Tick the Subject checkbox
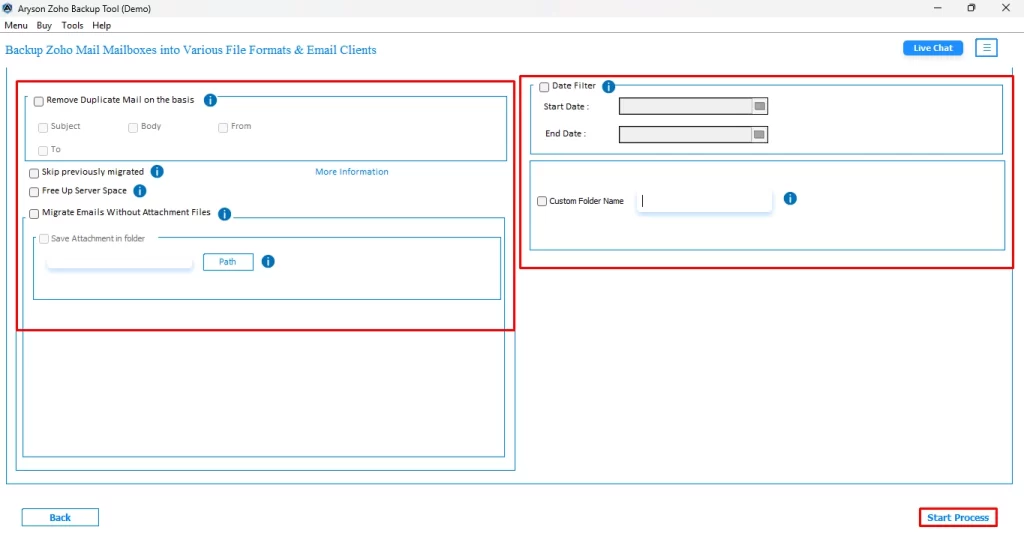This screenshot has height=539, width=1024. (x=43, y=127)
